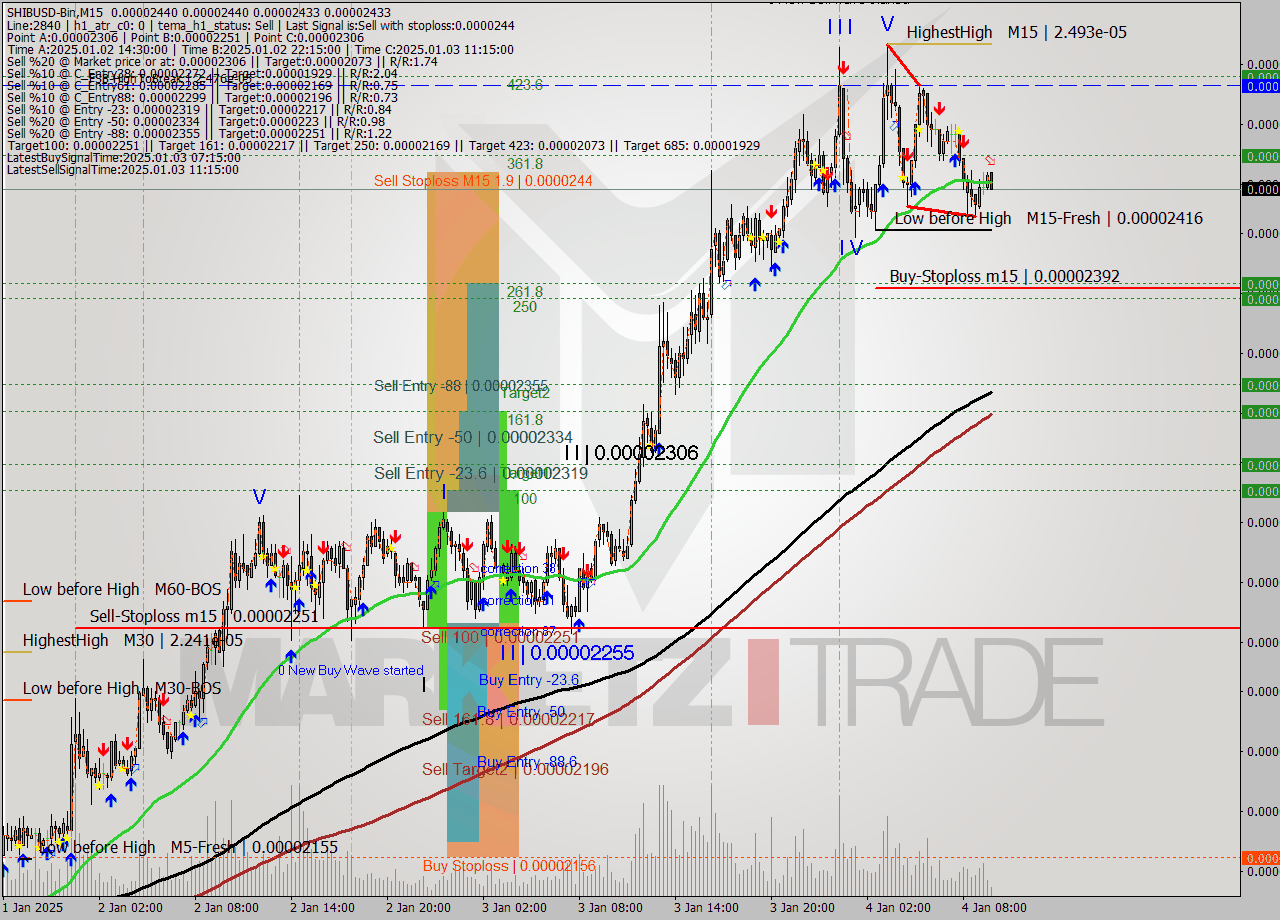Viewport: 1280px width, 920px height.
Task: Click '4 Jan 08:00' on time axis
Action: pyautogui.click(x=994, y=908)
